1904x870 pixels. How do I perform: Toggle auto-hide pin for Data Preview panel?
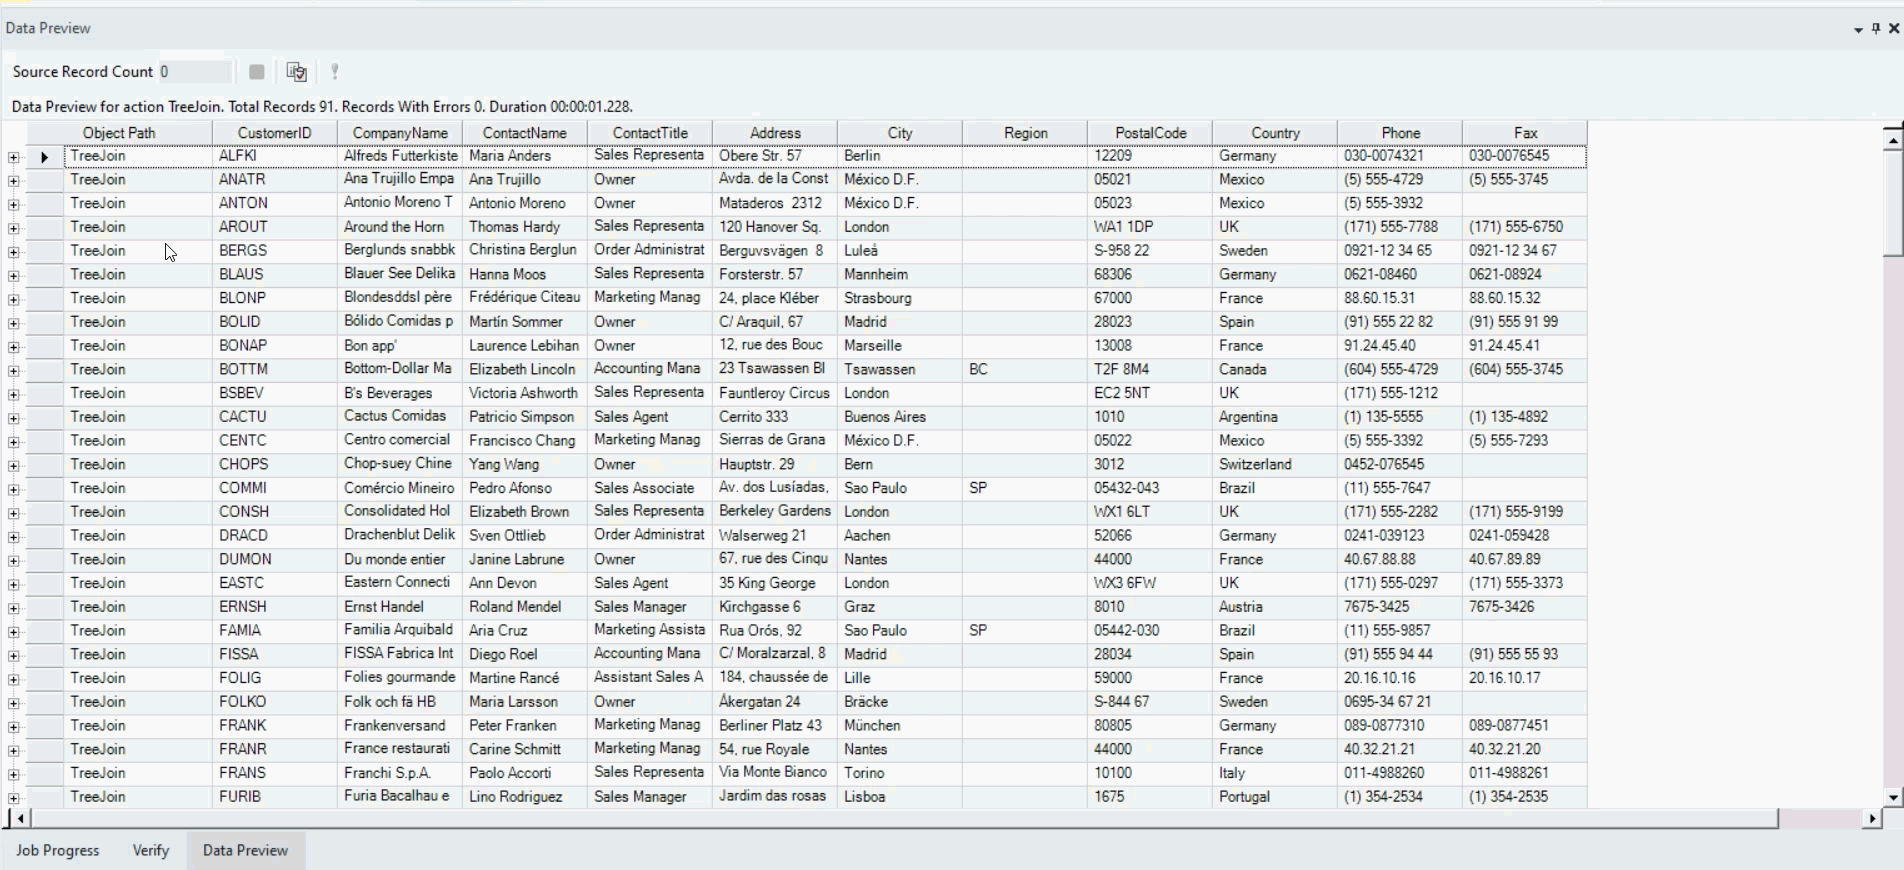[1876, 28]
